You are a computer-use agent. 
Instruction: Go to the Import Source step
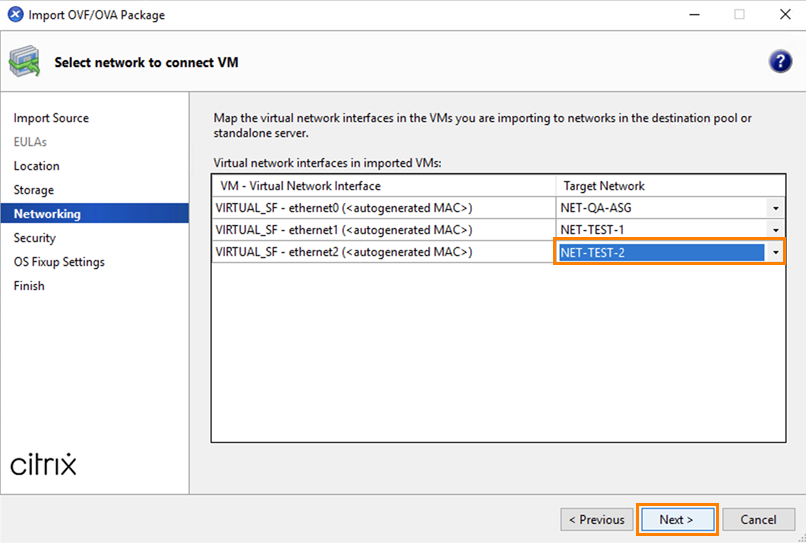(x=51, y=118)
